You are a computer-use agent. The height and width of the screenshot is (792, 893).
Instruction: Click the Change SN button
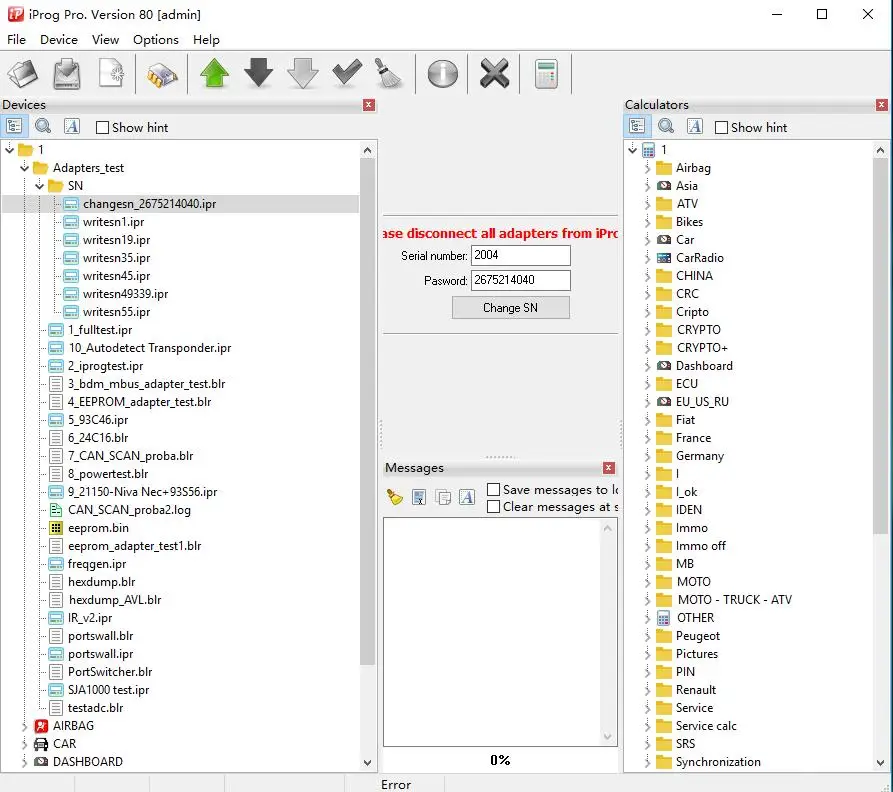pos(510,307)
